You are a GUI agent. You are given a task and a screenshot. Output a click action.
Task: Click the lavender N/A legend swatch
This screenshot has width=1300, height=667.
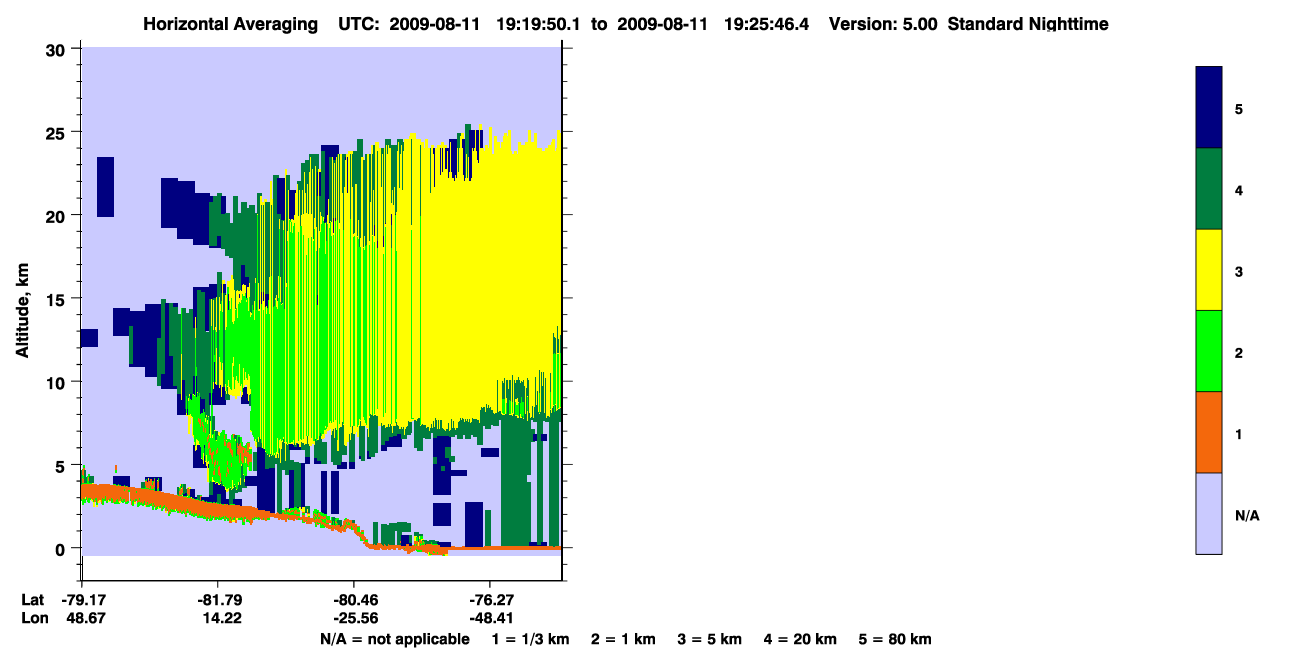1209,513
